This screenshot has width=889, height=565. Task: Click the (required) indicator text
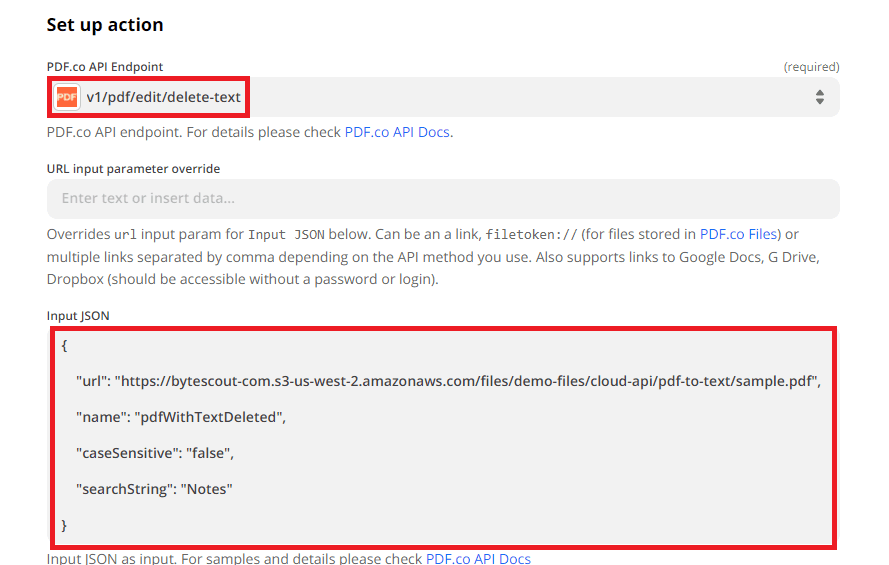point(811,67)
